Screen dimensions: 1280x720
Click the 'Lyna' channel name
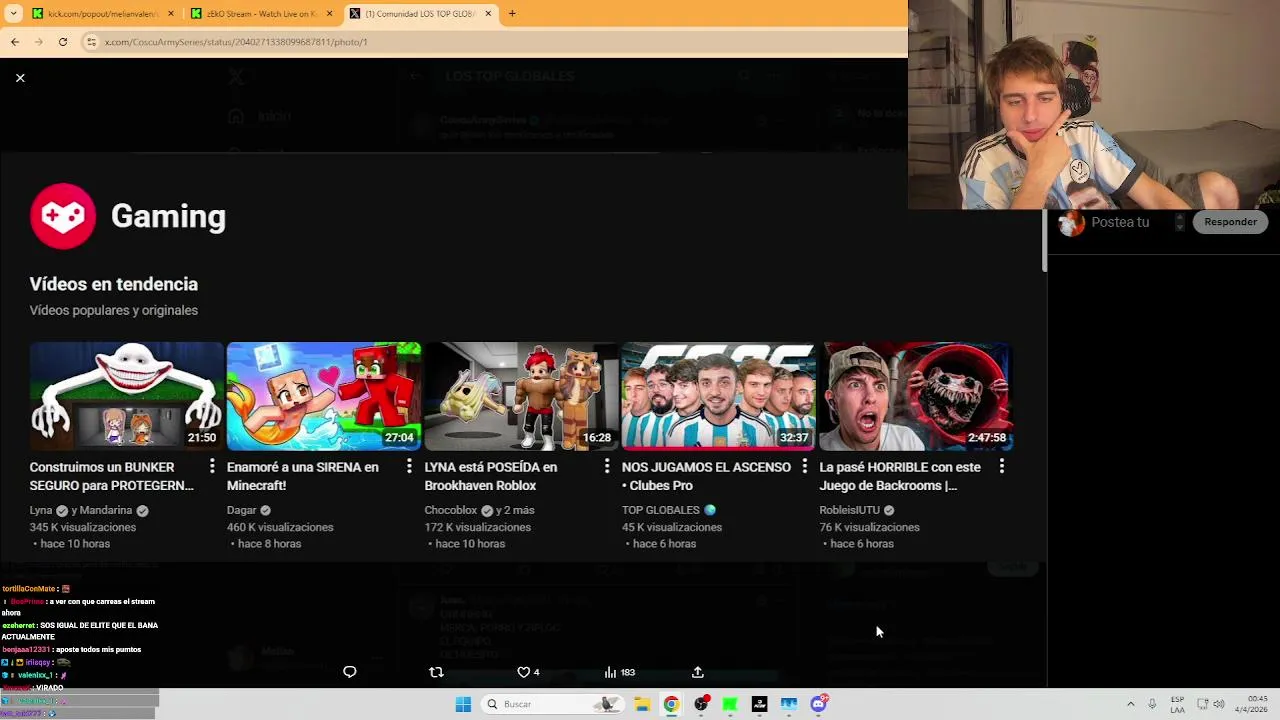pyautogui.click(x=41, y=510)
